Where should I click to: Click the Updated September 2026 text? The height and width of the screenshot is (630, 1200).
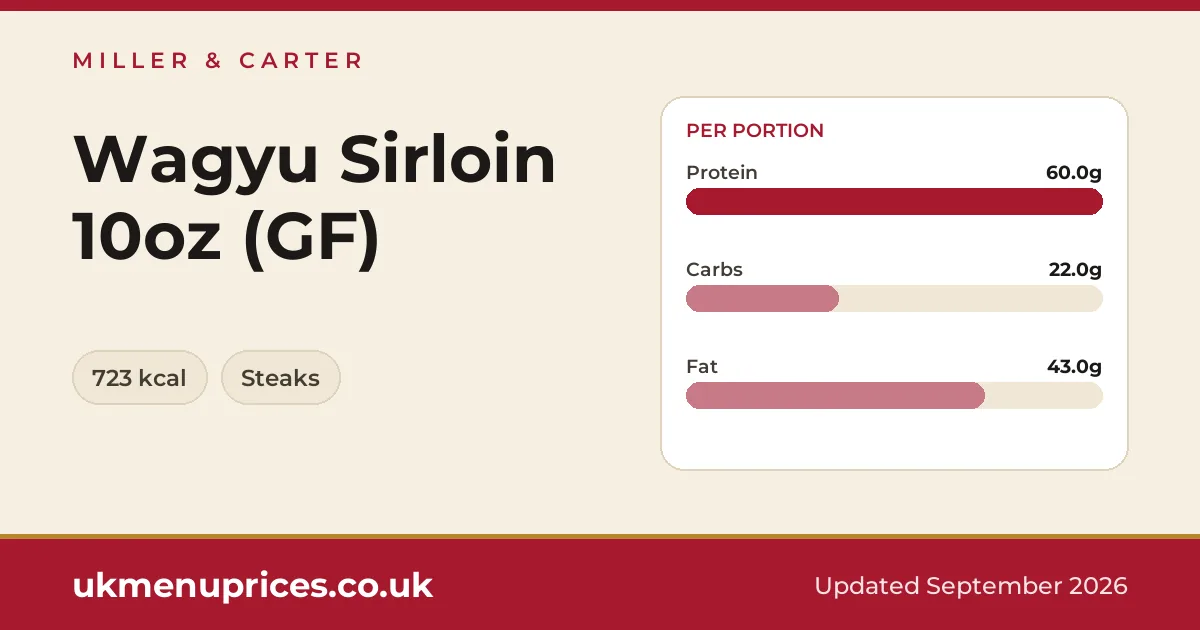coord(971,585)
